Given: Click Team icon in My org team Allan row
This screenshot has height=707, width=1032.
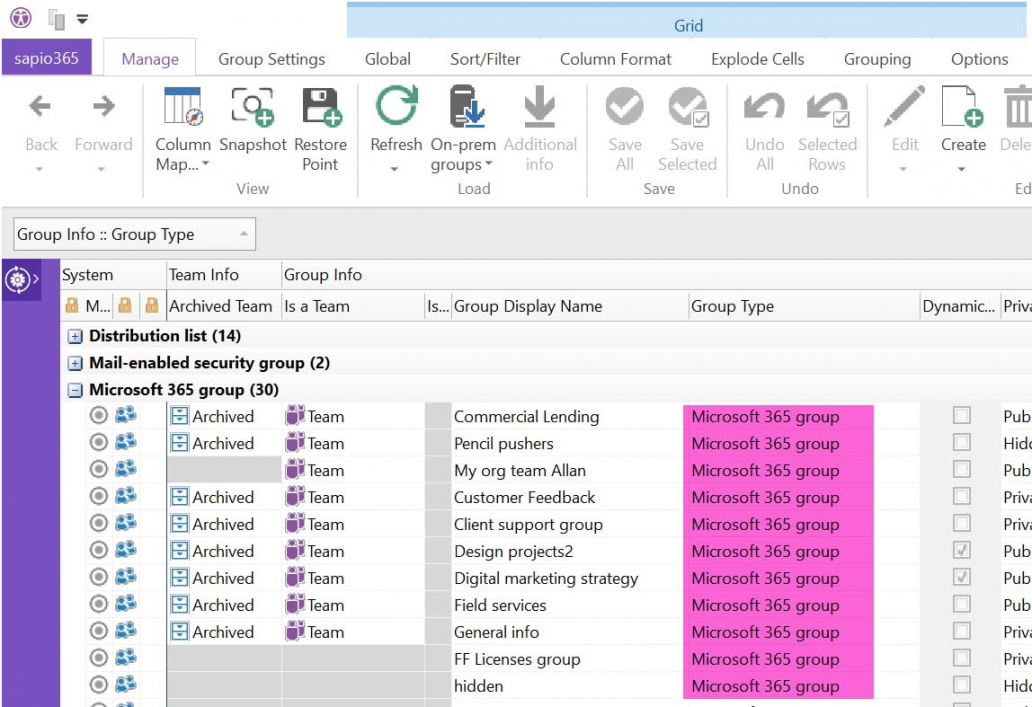Looking at the screenshot, I should 295,469.
